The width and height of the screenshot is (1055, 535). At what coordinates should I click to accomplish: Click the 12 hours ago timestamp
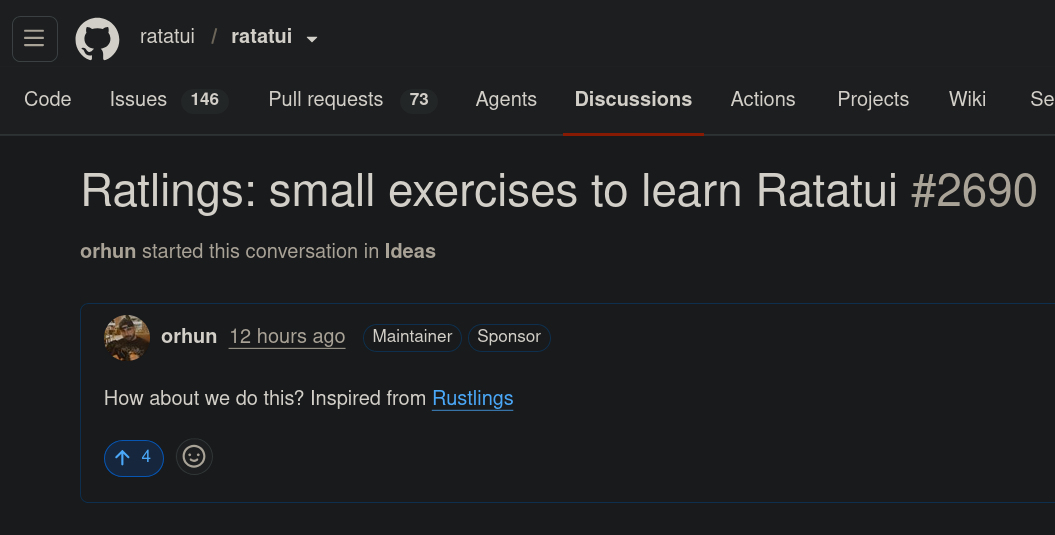[287, 336]
